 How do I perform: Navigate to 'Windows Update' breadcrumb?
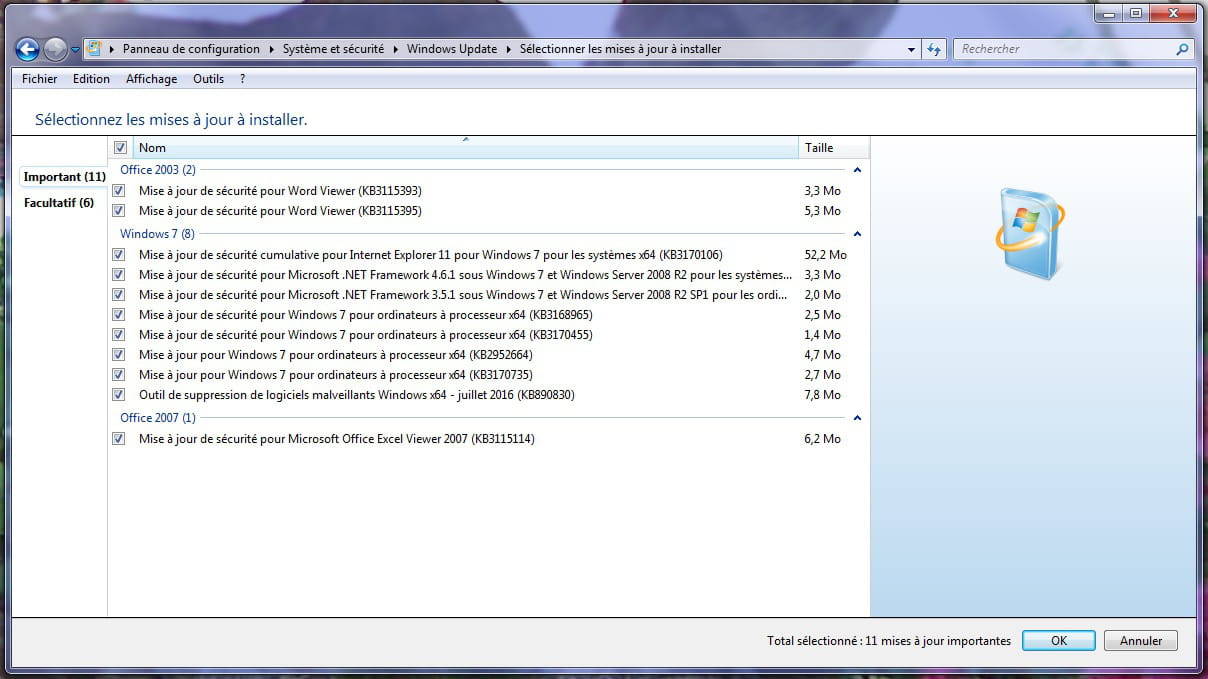point(452,49)
